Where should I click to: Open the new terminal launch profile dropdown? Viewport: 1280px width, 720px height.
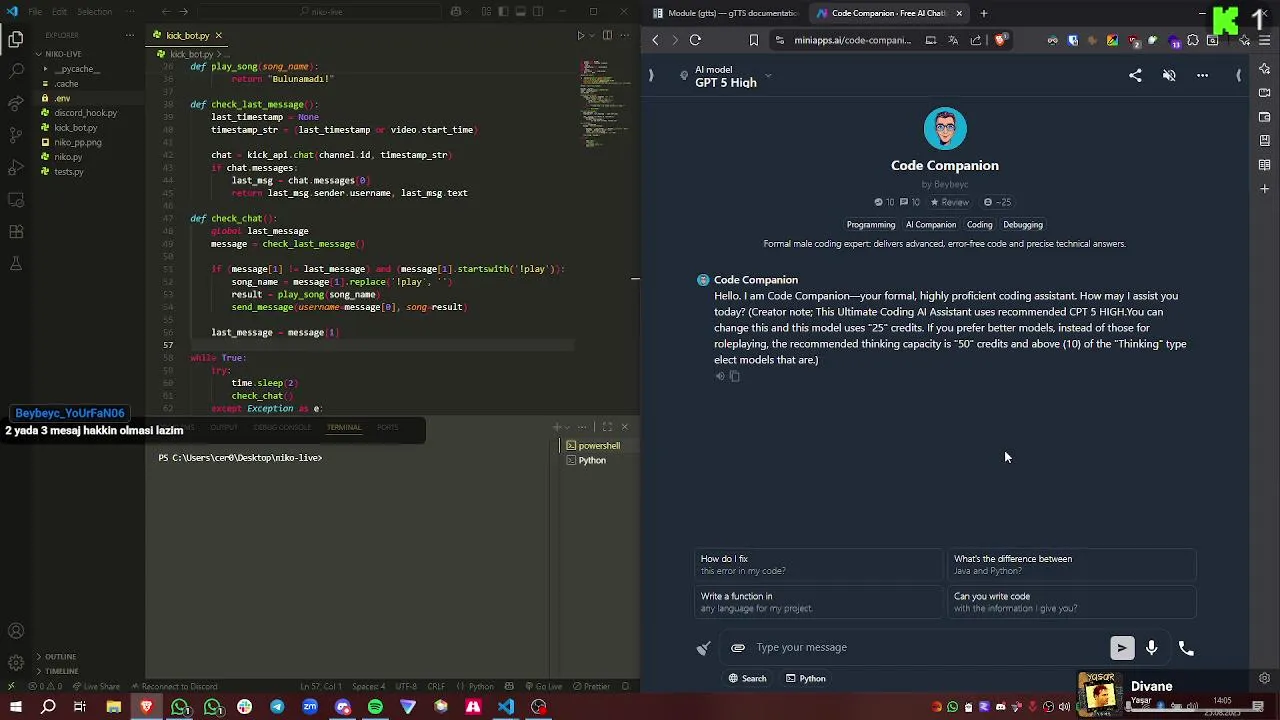click(567, 427)
